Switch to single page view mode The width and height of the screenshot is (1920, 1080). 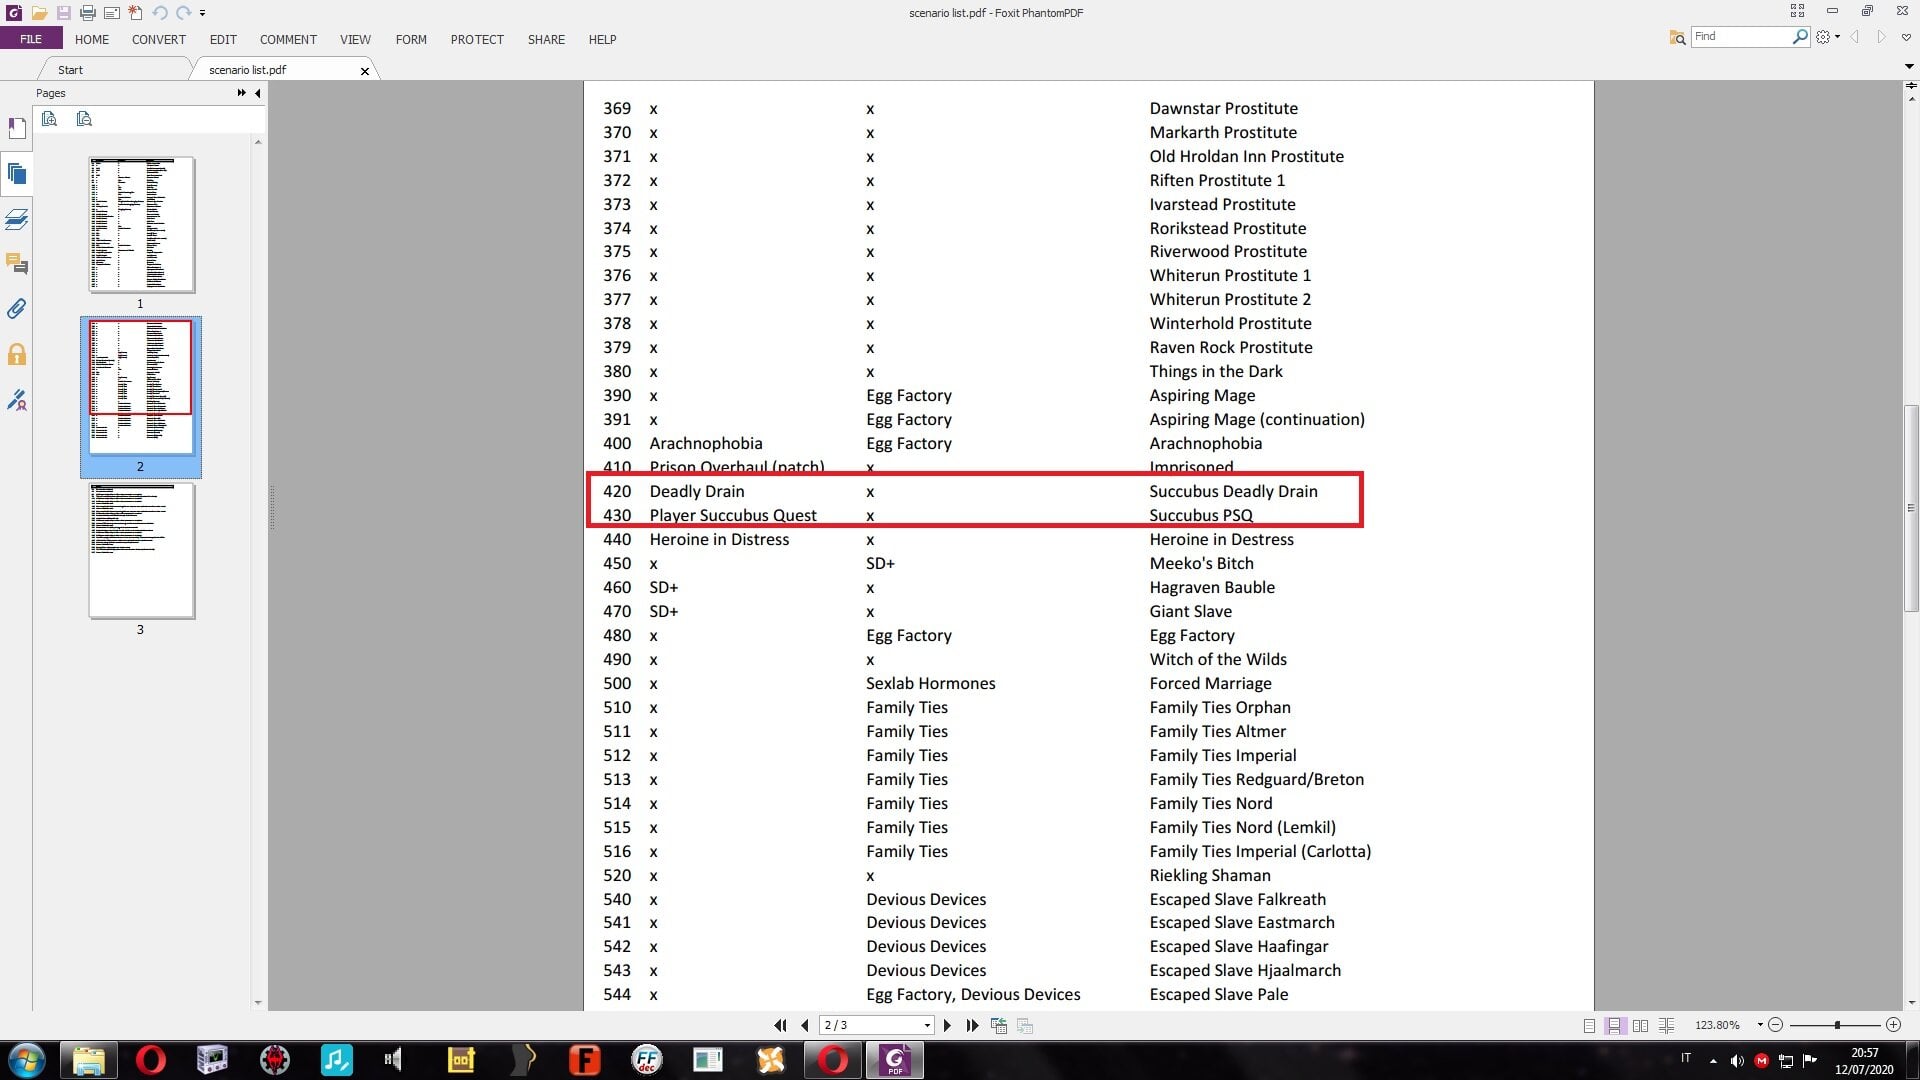(x=1589, y=1025)
